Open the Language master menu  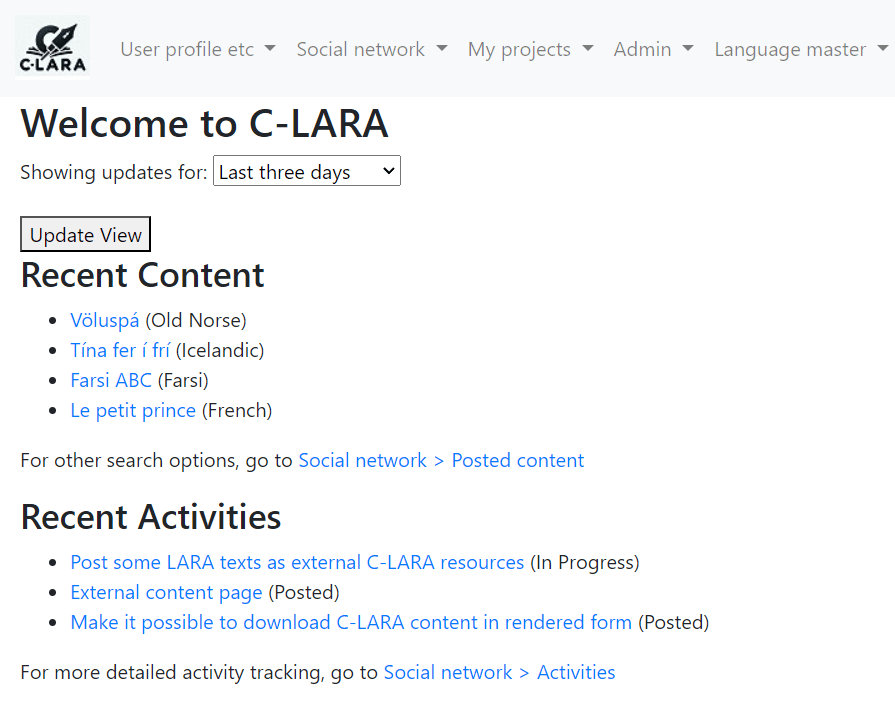[x=801, y=49]
